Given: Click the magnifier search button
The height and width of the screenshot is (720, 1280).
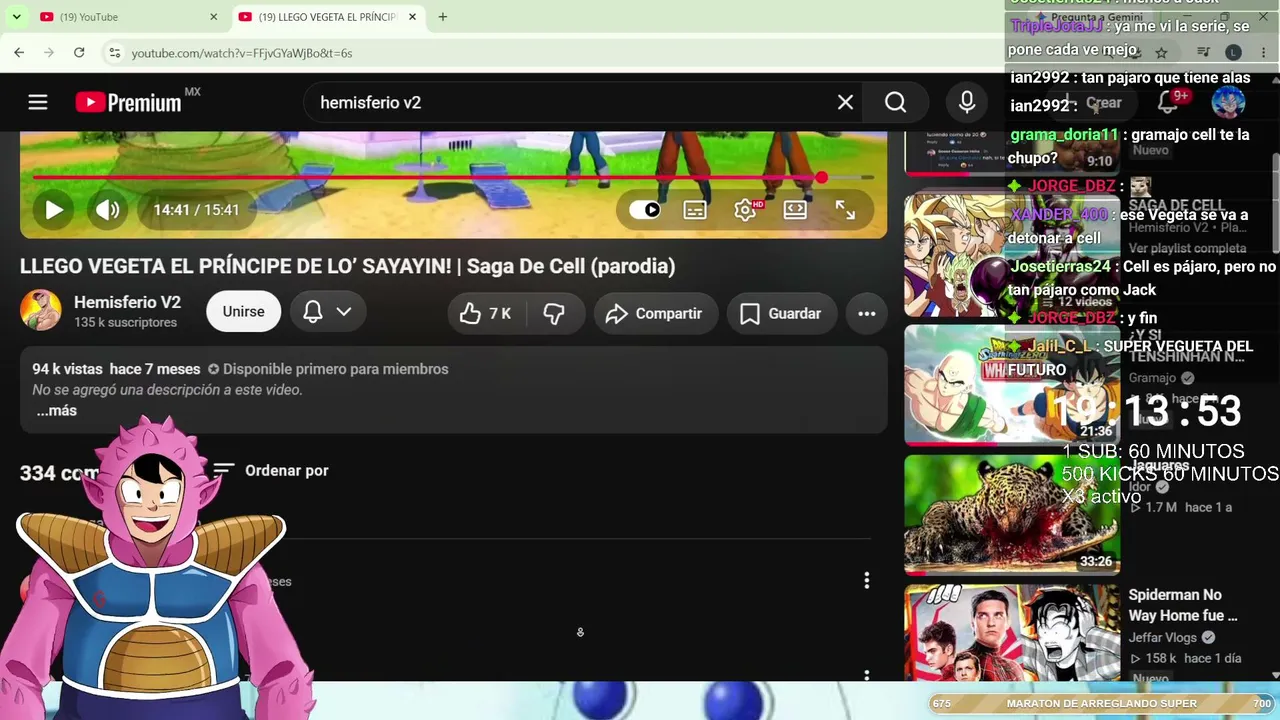Looking at the screenshot, I should (x=895, y=102).
